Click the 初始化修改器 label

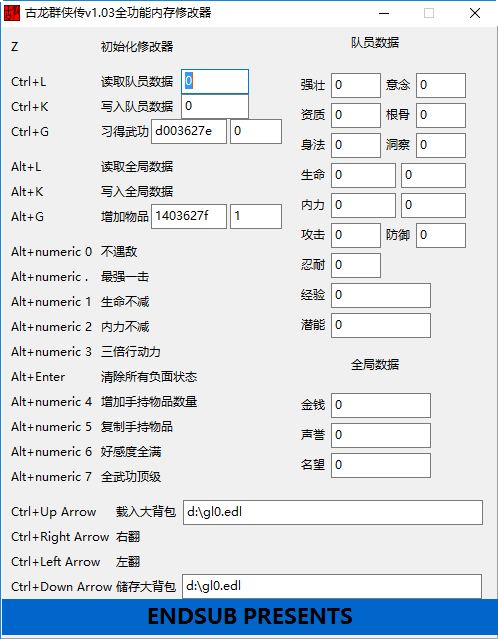(137, 46)
